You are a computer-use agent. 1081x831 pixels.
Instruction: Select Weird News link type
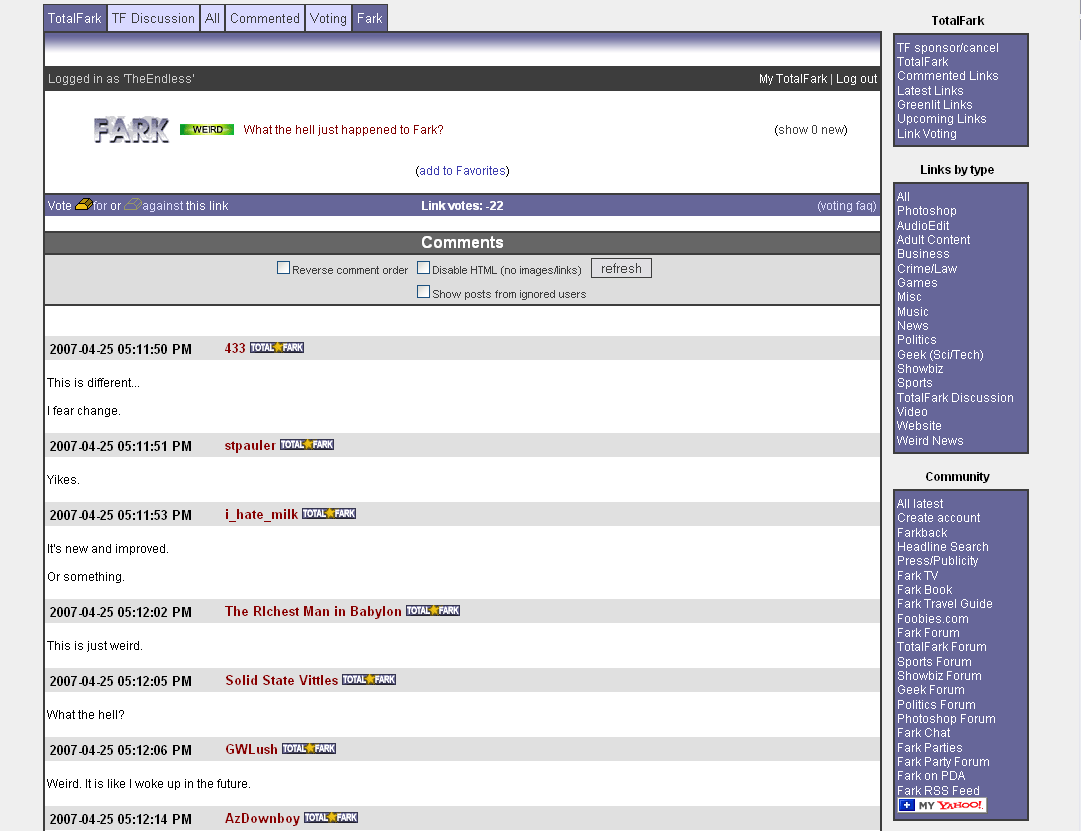[x=930, y=441]
